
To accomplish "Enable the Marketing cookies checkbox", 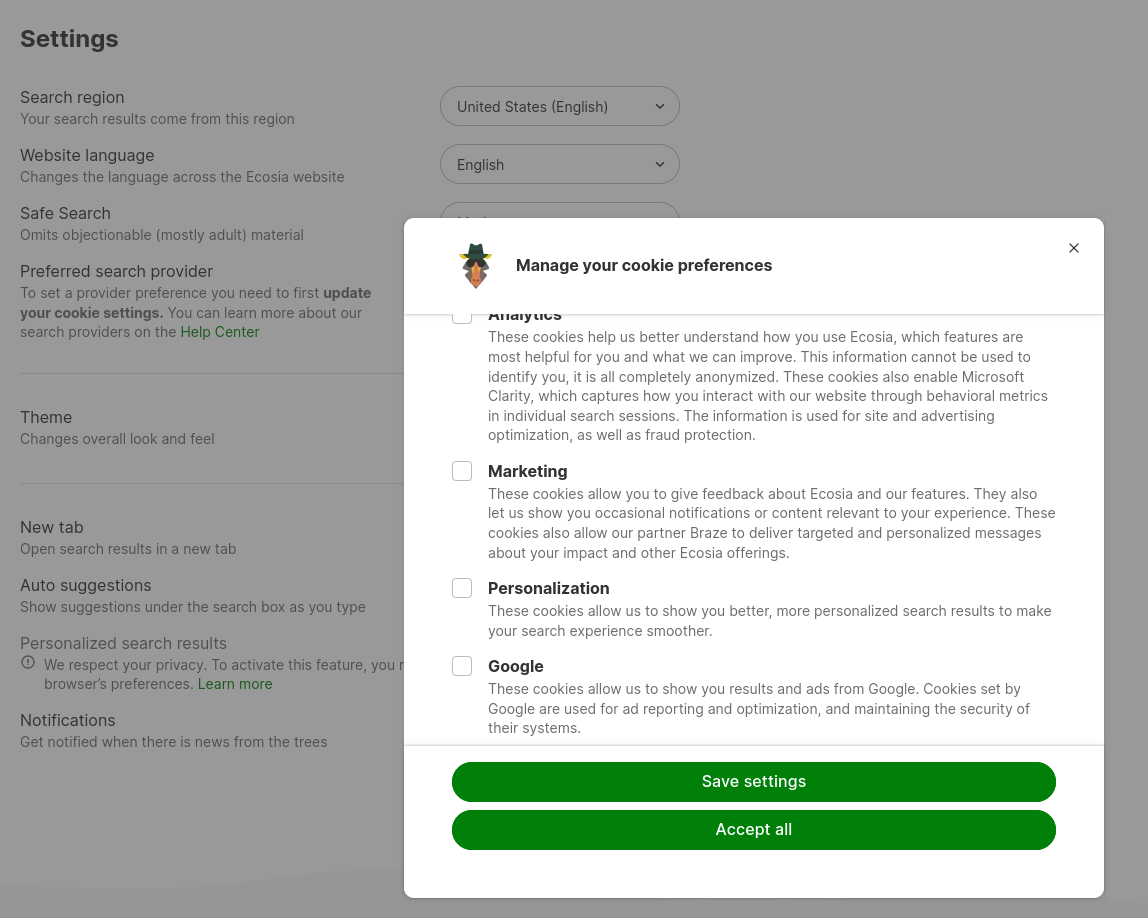I will 462,471.
